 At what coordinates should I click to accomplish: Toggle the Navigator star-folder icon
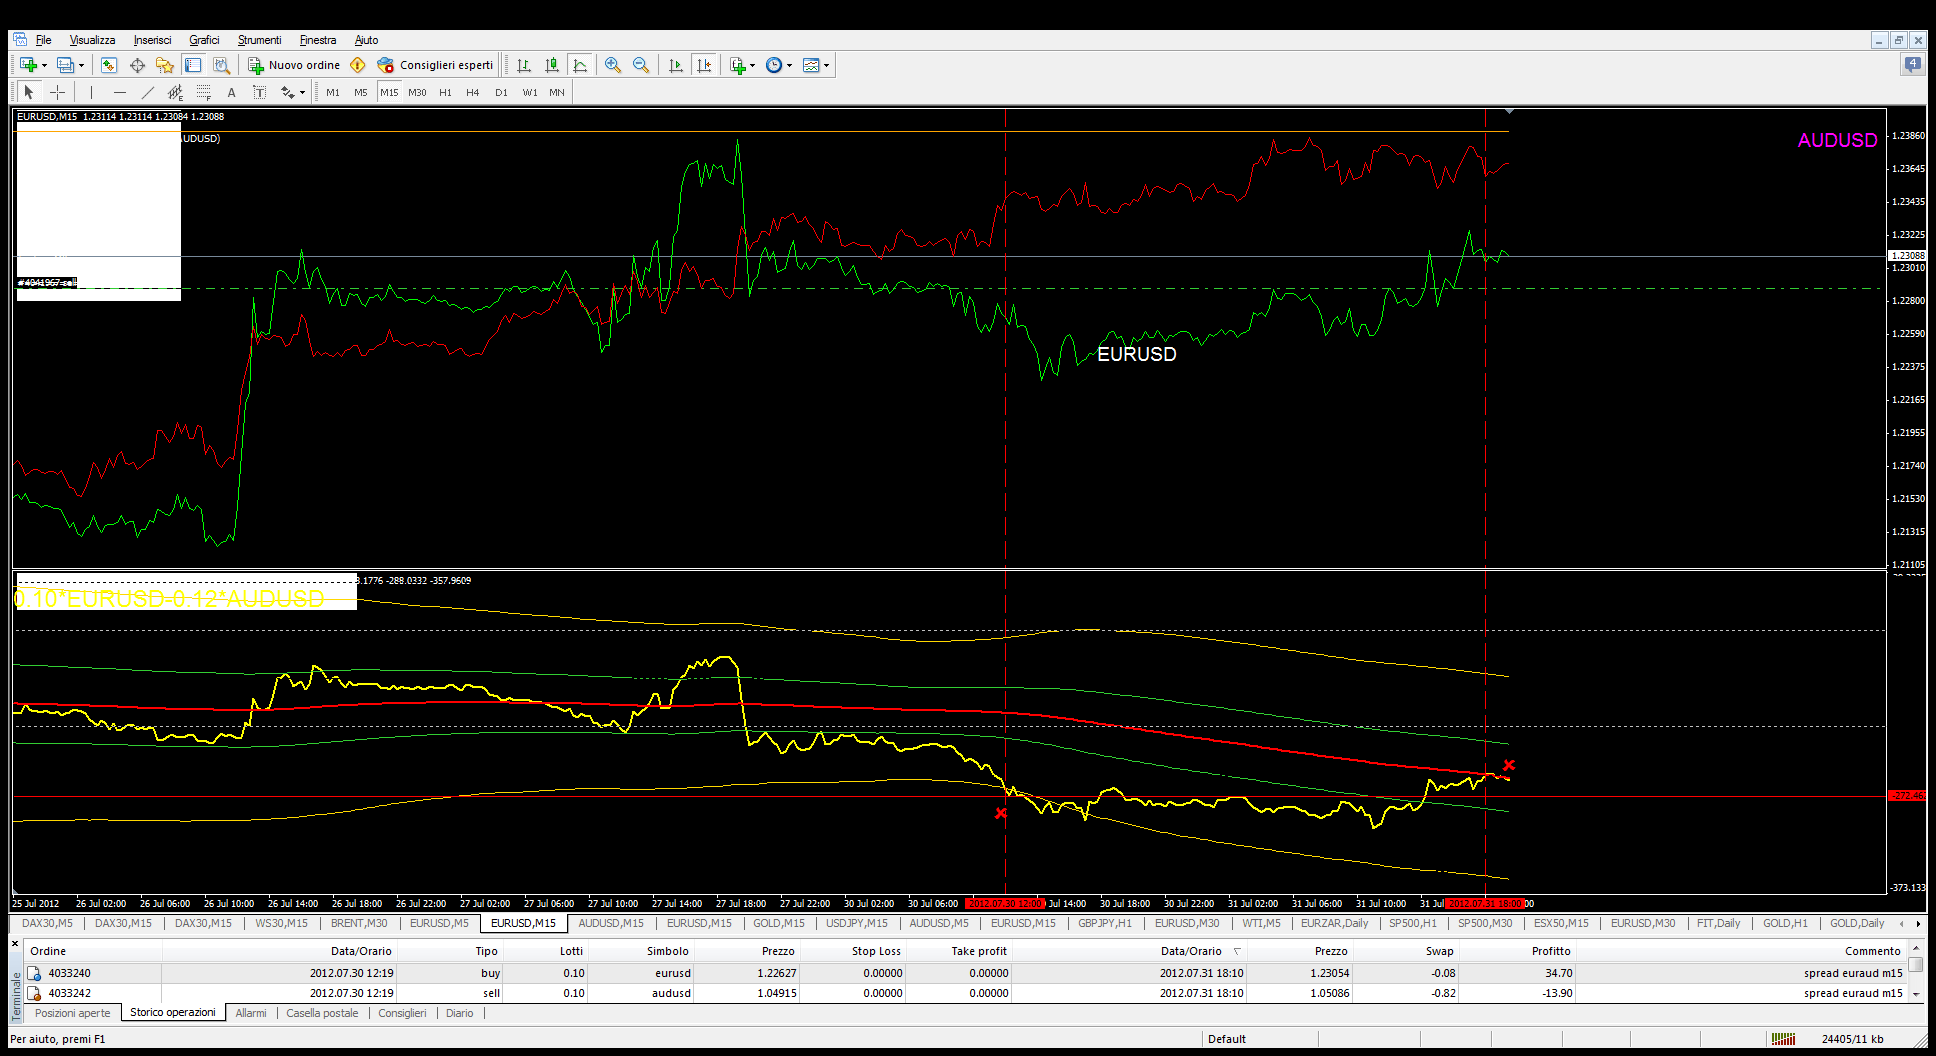(x=165, y=65)
